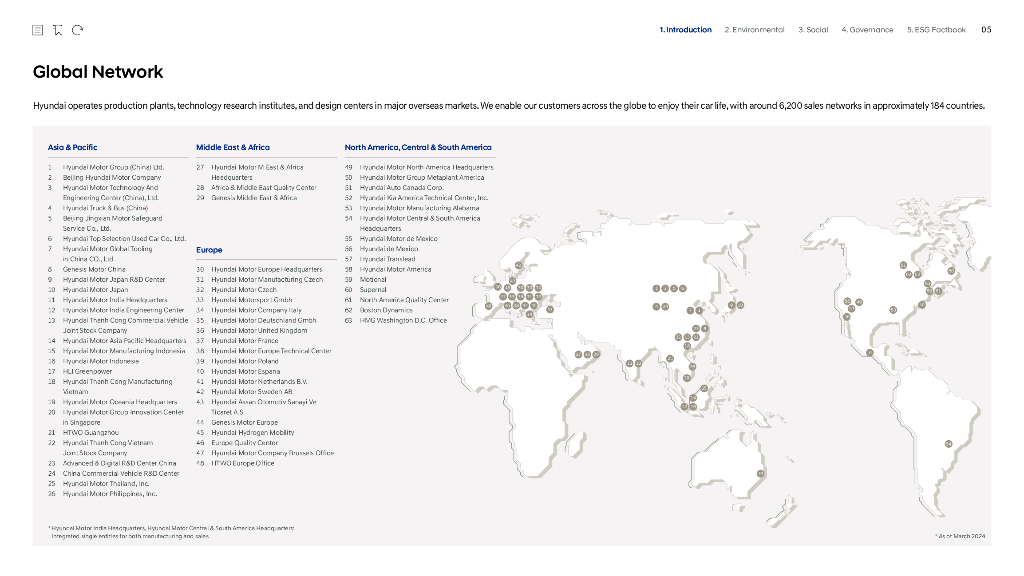The height and width of the screenshot is (576, 1024).
Task: Click the Global Network heading
Action: click(x=98, y=72)
